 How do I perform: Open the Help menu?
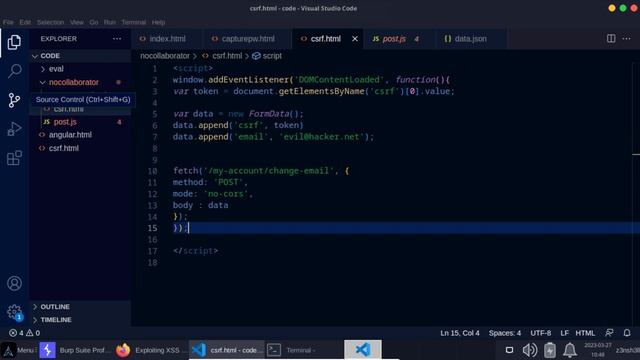tap(158, 22)
